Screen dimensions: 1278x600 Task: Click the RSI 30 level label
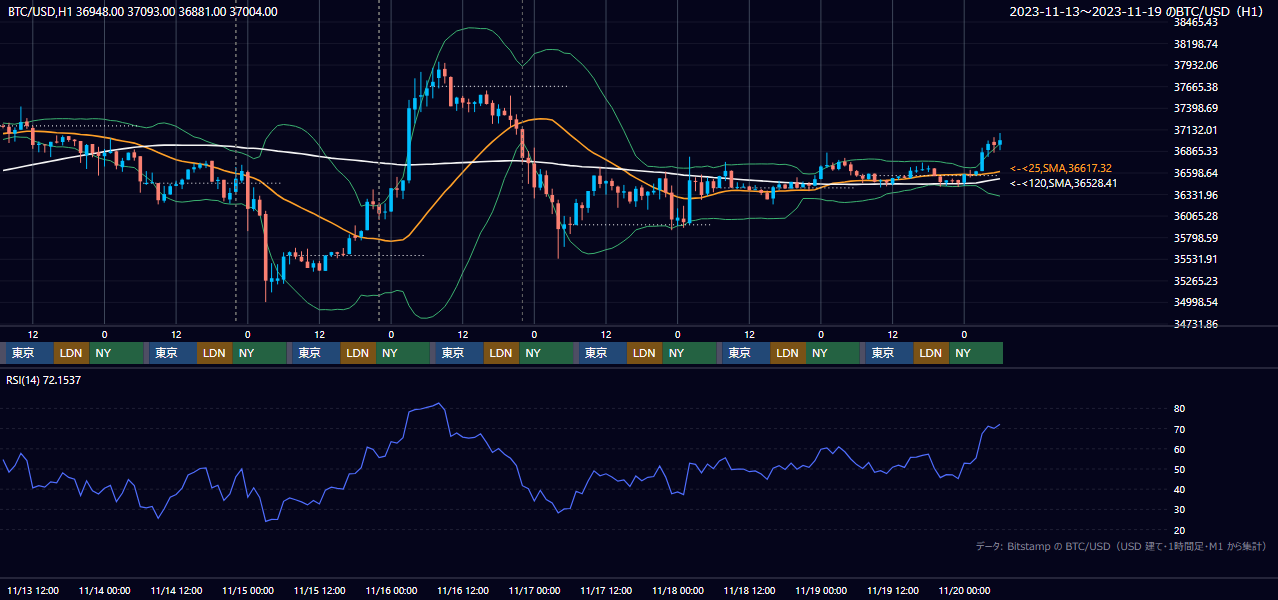coord(1179,510)
